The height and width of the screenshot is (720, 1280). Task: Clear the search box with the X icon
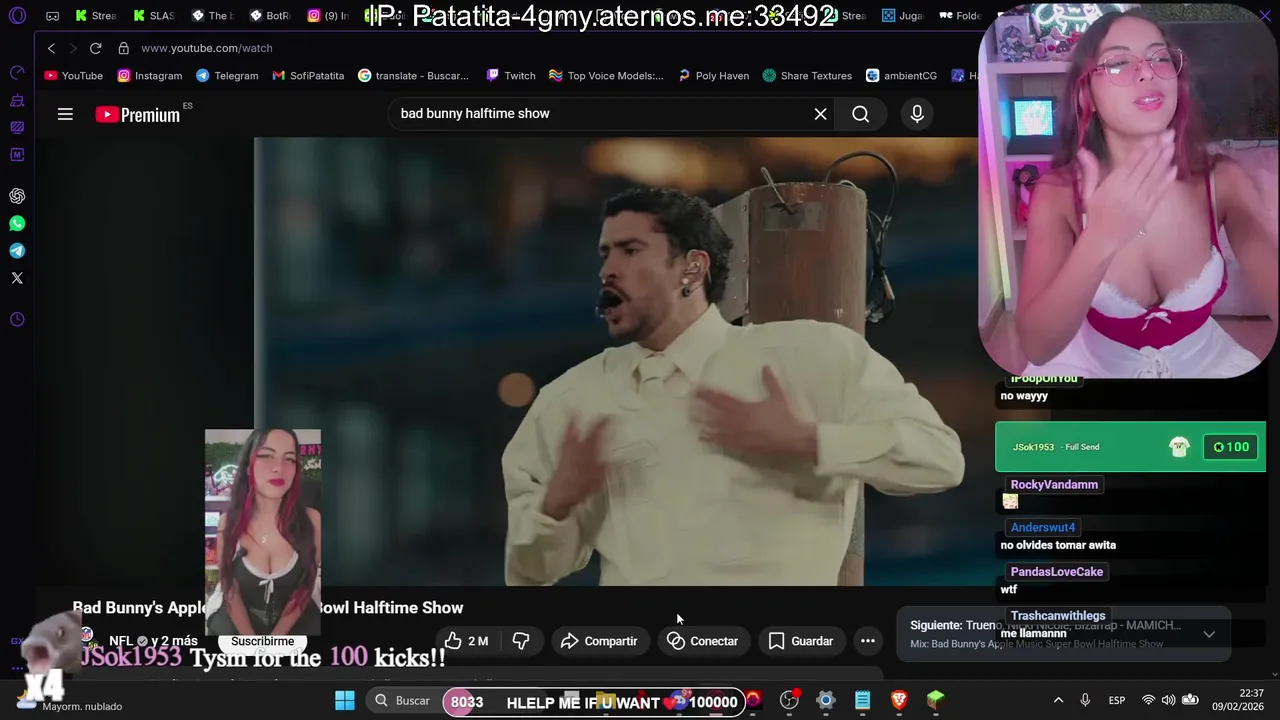(x=820, y=114)
